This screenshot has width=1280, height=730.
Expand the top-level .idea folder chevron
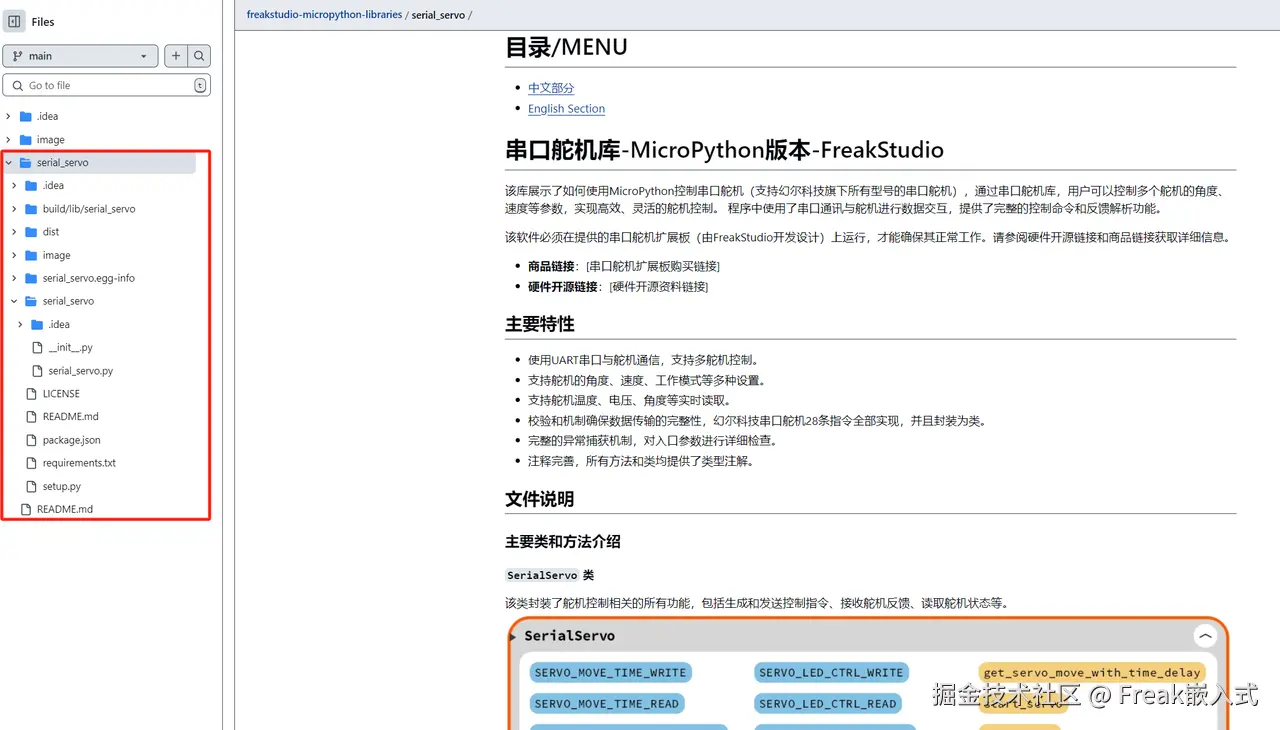9,116
